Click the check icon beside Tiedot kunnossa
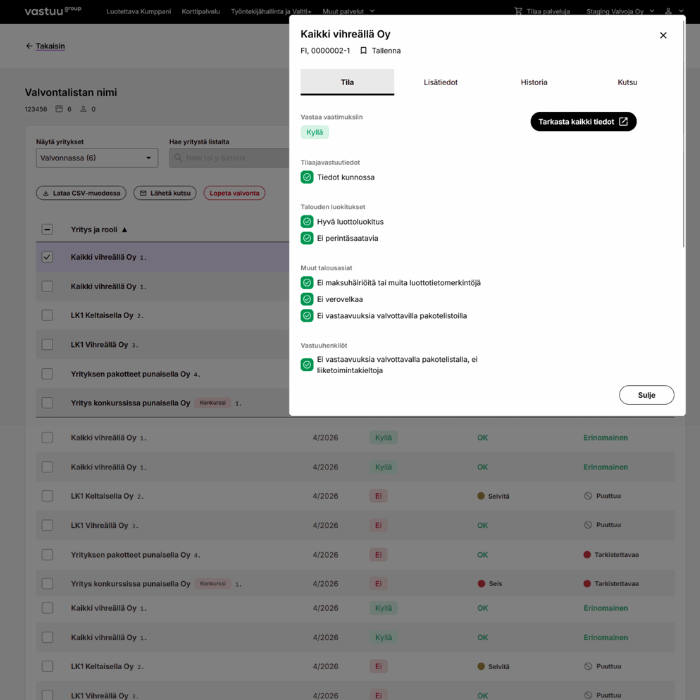The height and width of the screenshot is (700, 700). point(307,177)
